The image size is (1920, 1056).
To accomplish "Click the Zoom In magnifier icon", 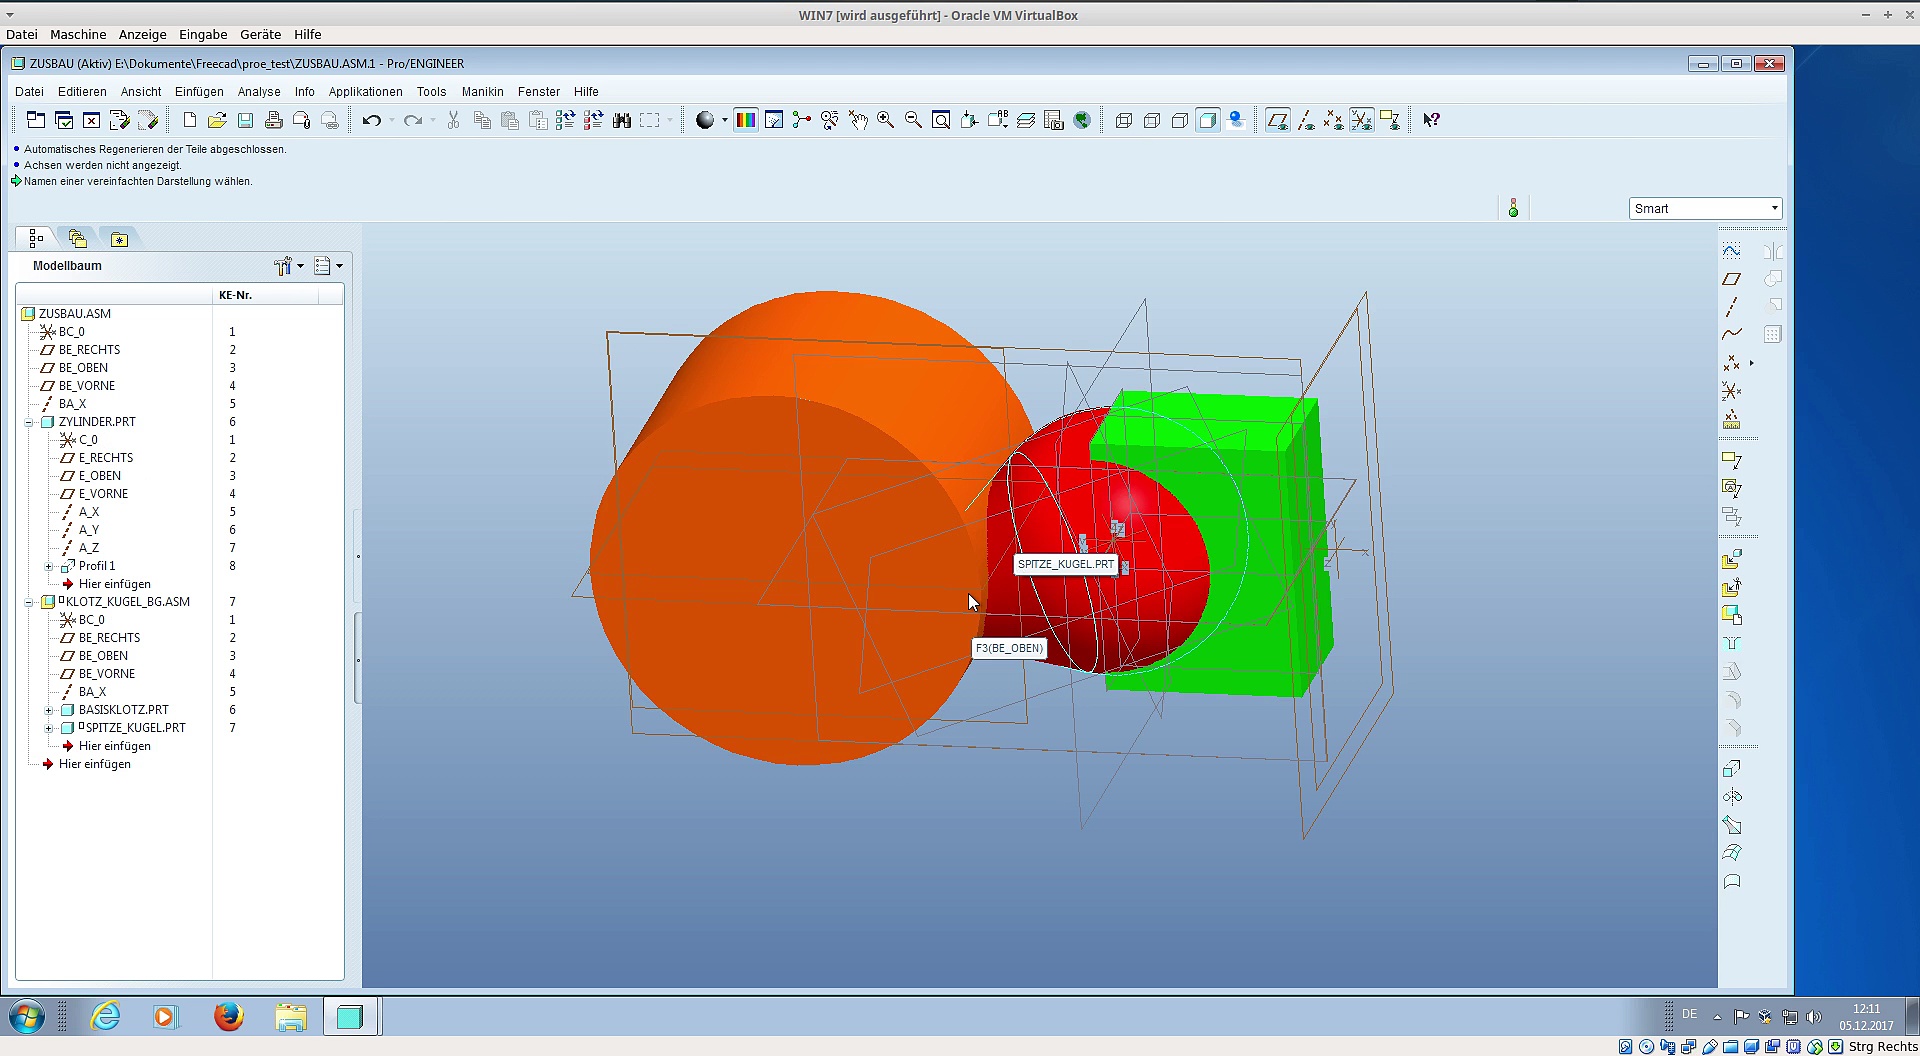I will click(x=885, y=121).
